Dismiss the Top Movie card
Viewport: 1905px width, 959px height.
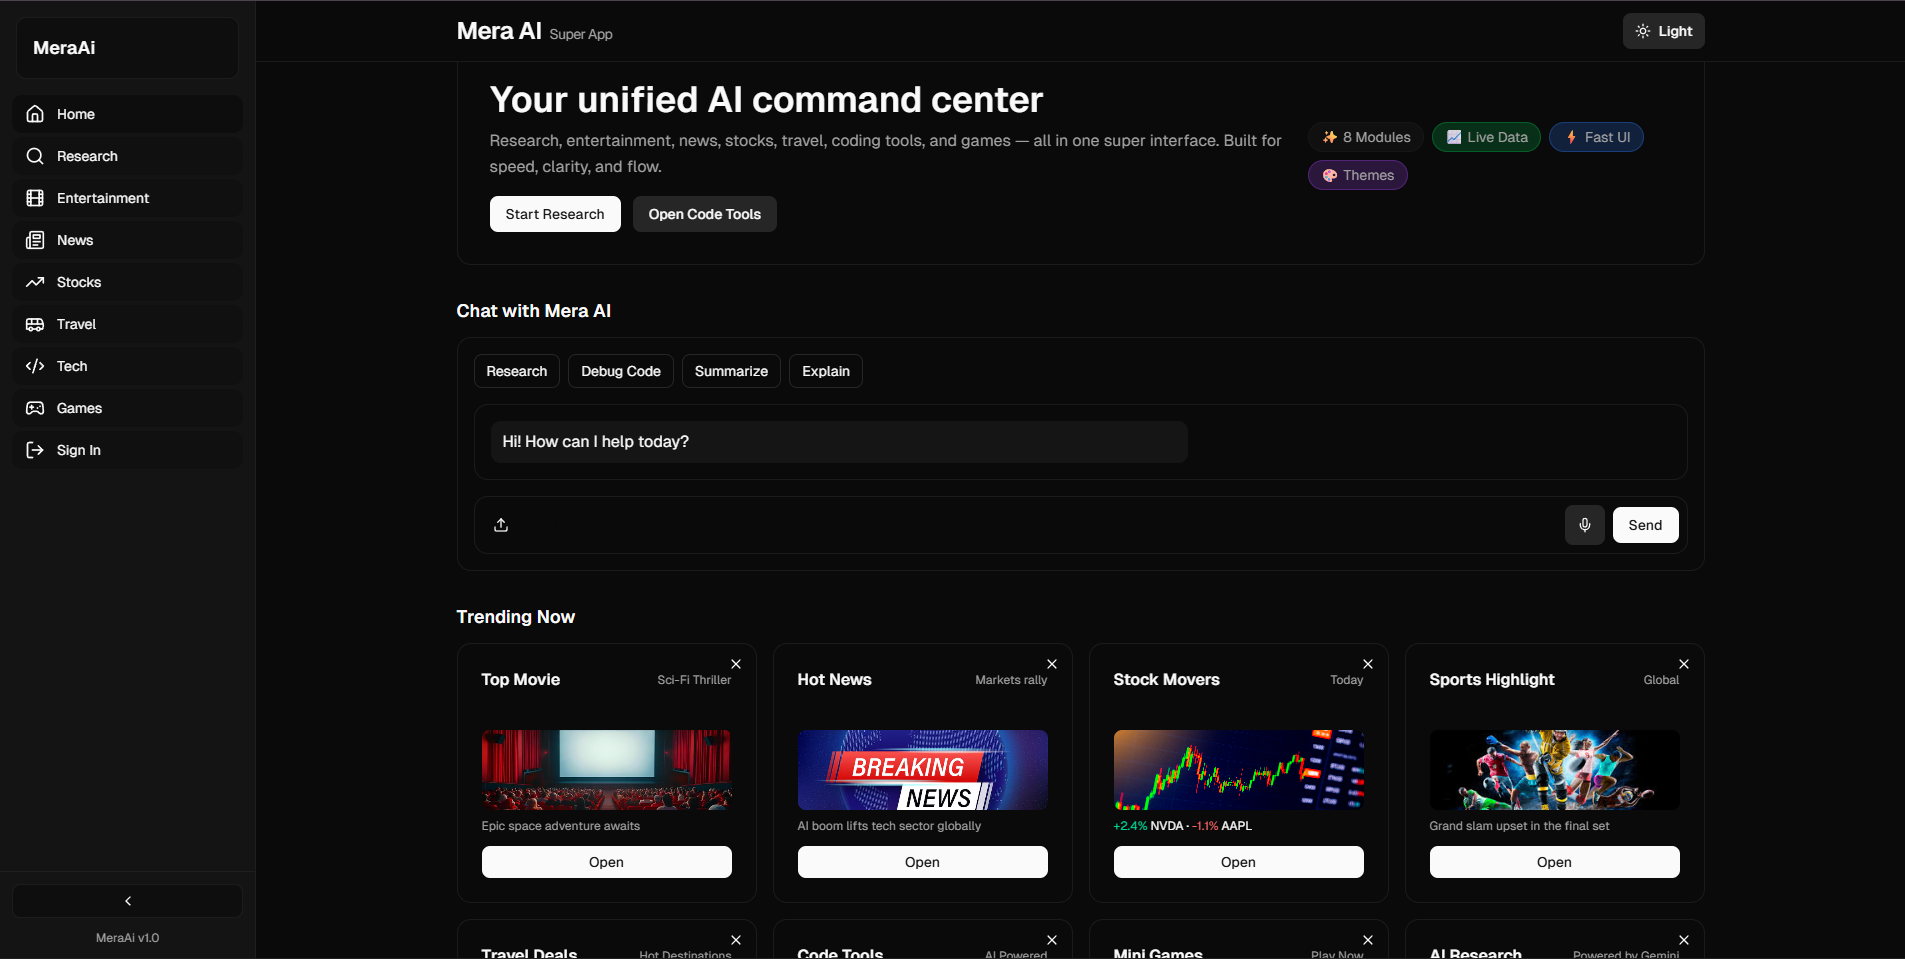pyautogui.click(x=736, y=664)
